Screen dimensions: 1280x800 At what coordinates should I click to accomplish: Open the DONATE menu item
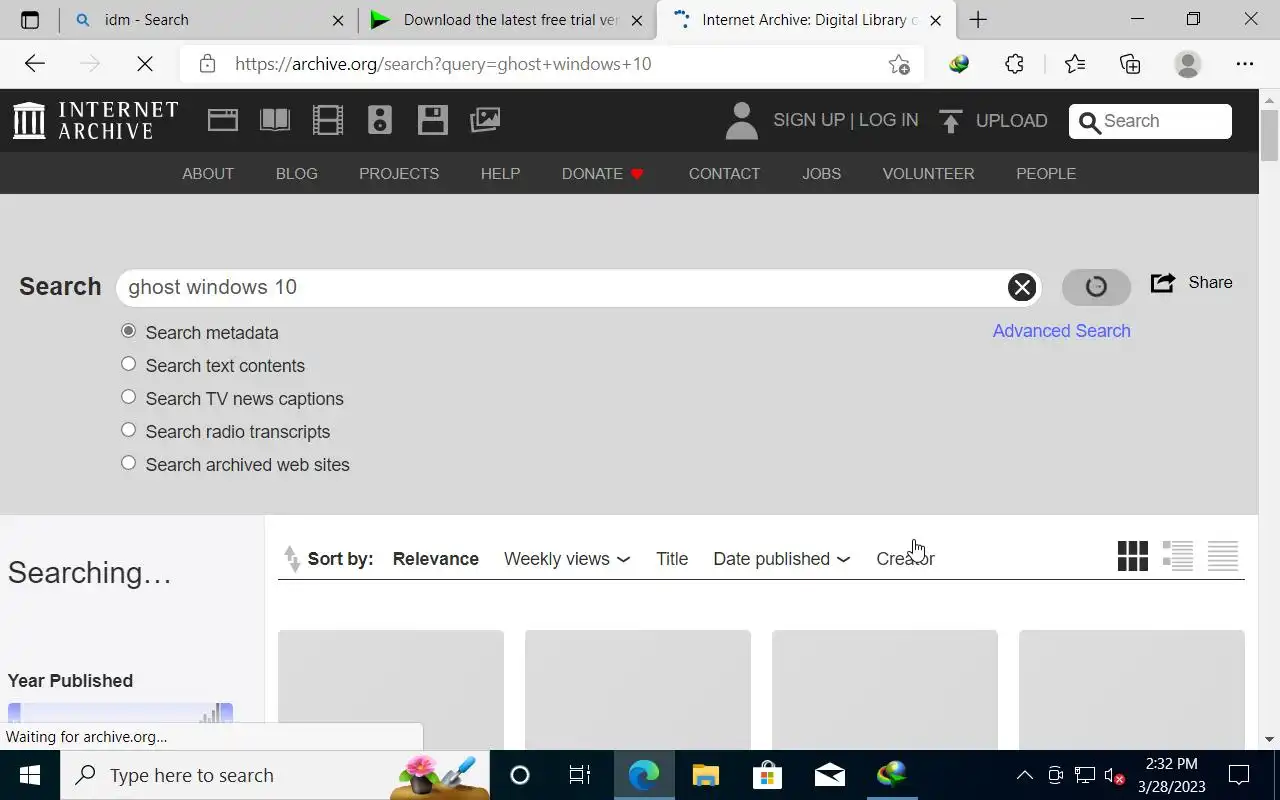pos(603,173)
